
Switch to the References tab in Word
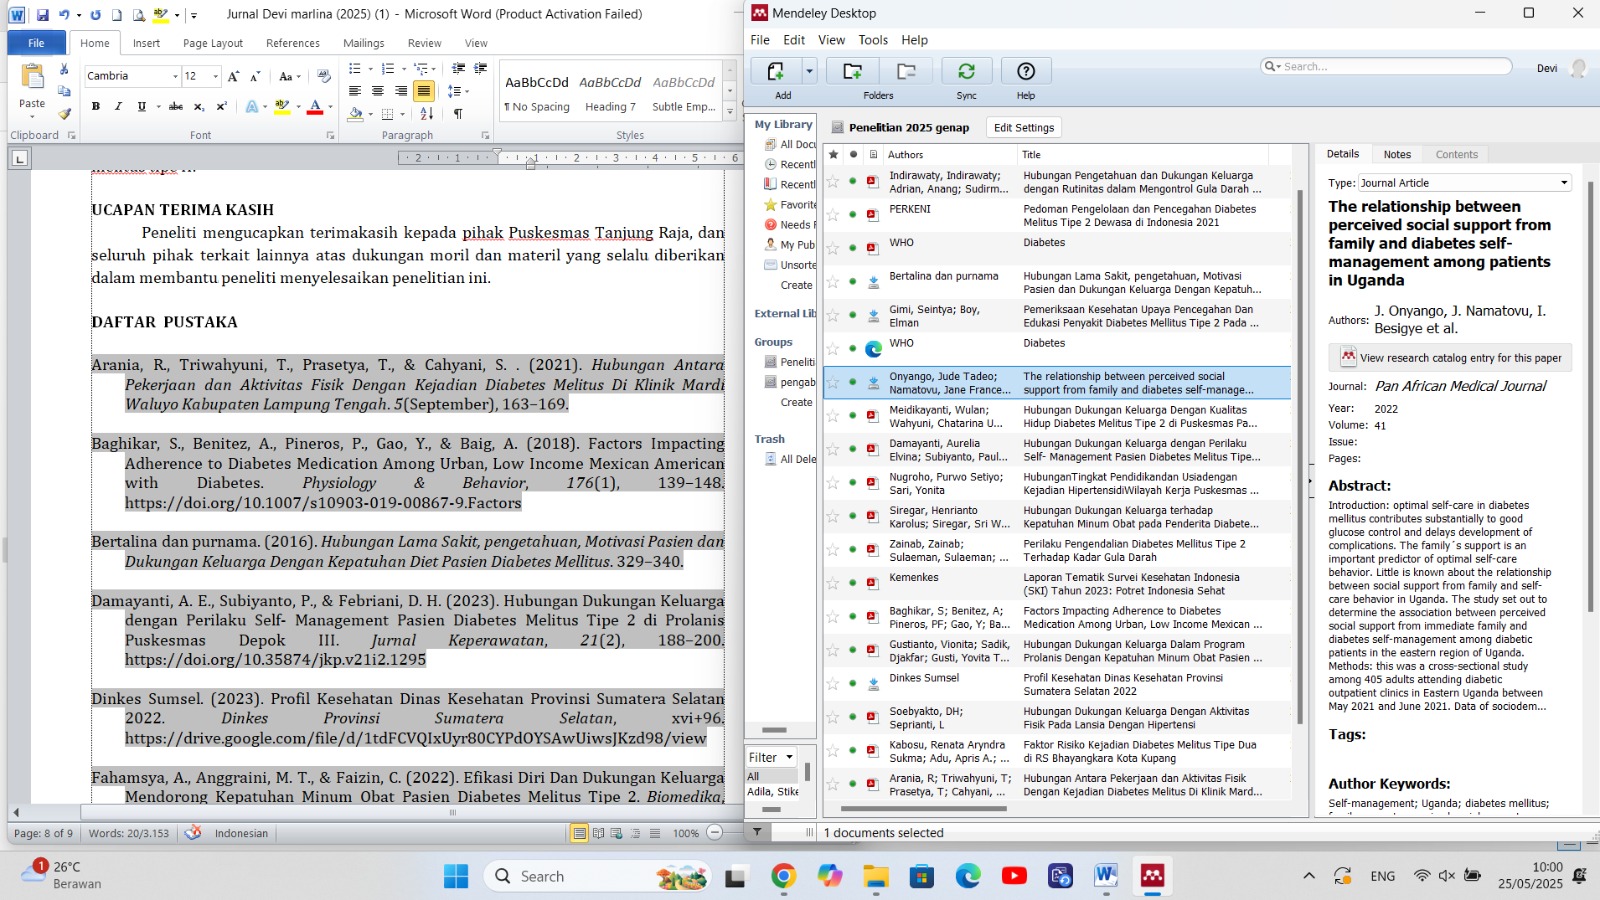292,43
